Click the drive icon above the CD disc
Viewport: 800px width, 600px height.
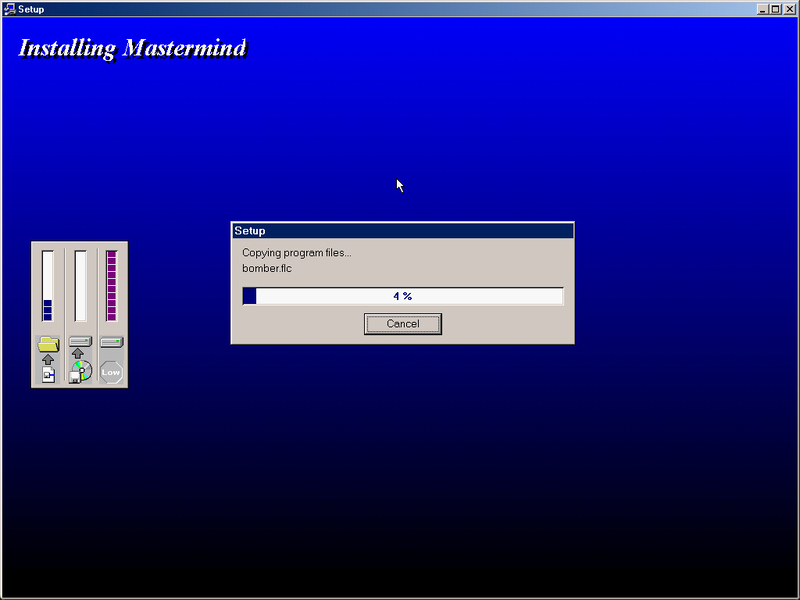[80, 341]
